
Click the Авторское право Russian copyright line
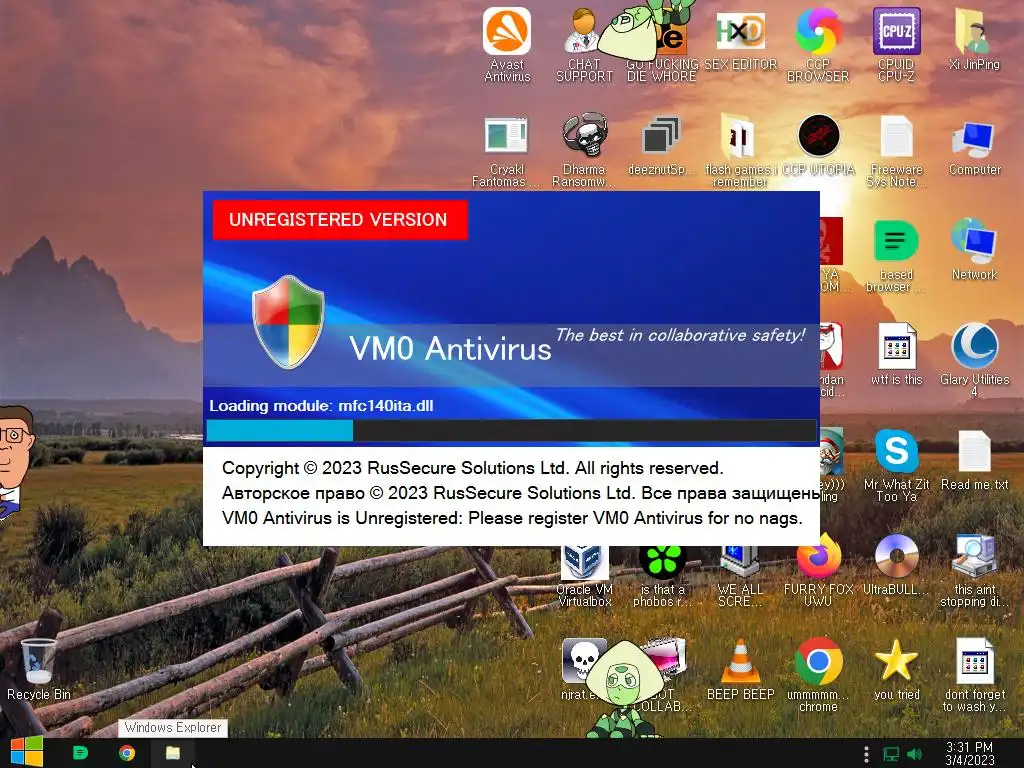click(x=521, y=493)
